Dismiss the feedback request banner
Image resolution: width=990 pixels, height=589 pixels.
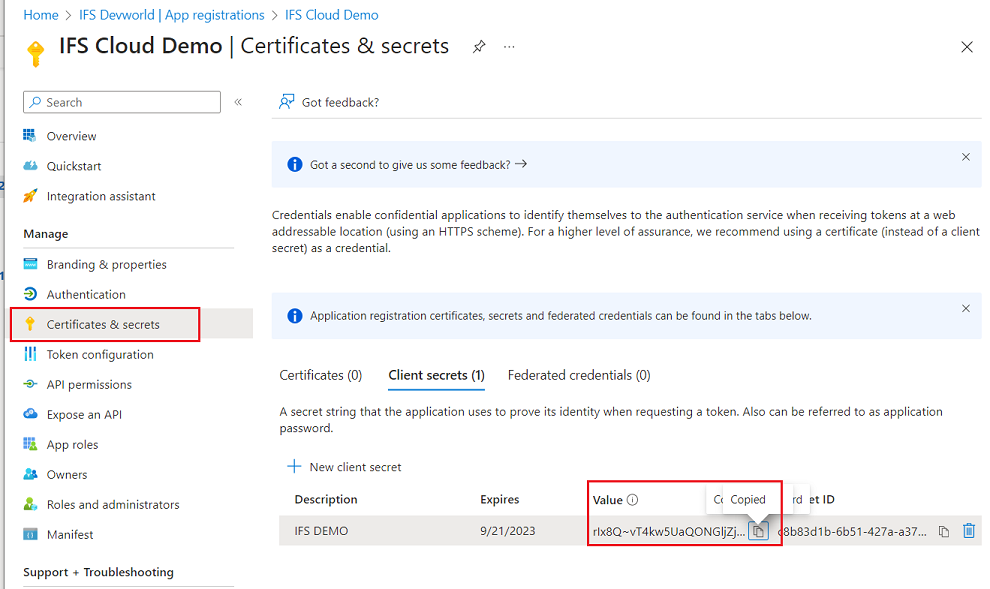point(966,157)
